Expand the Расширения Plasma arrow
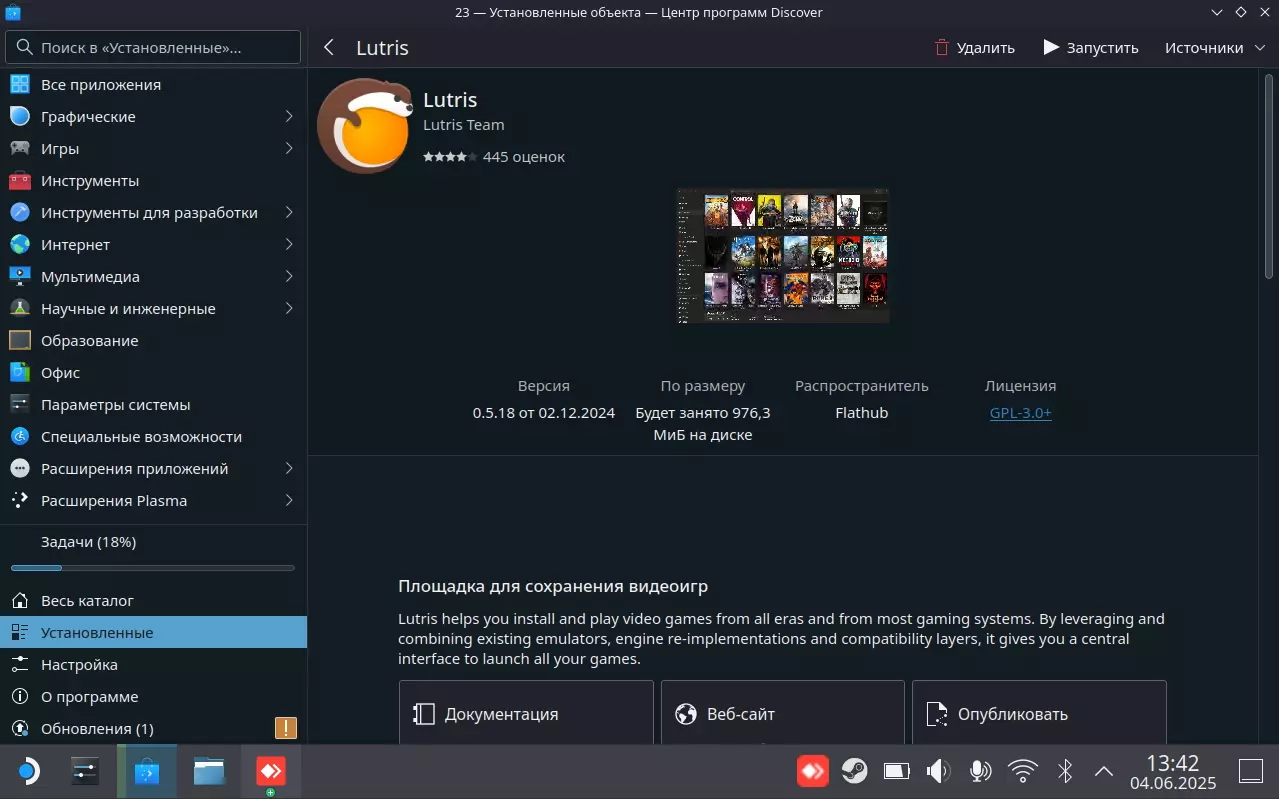The image size is (1279, 799). coord(288,501)
